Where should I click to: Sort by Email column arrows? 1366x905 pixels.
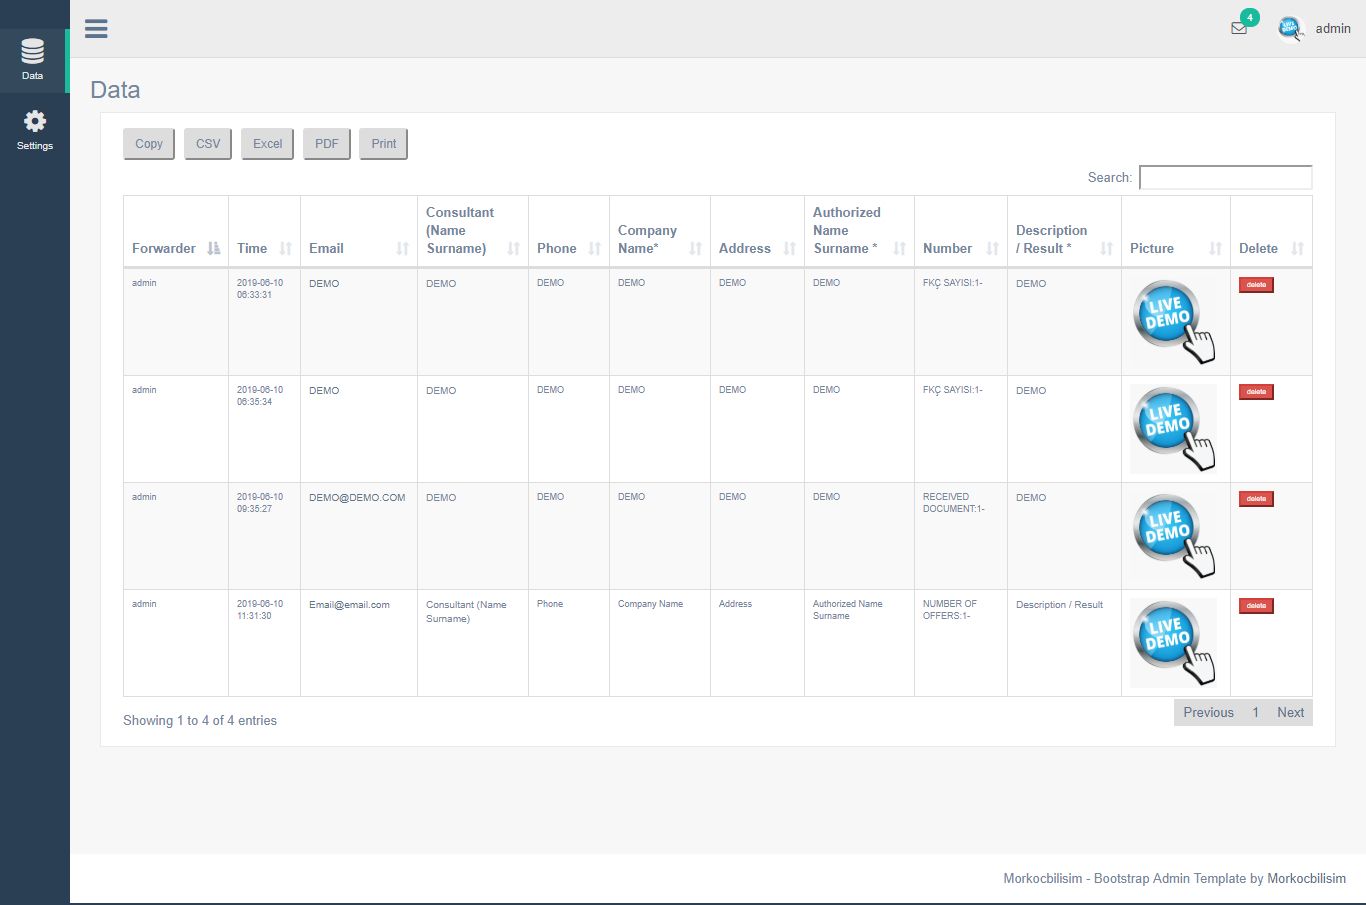point(402,248)
